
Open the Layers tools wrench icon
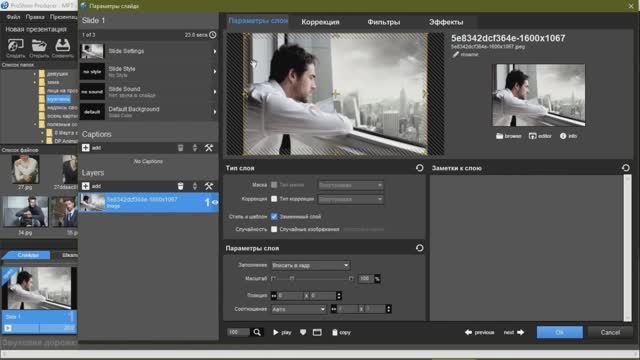pyautogui.click(x=209, y=186)
